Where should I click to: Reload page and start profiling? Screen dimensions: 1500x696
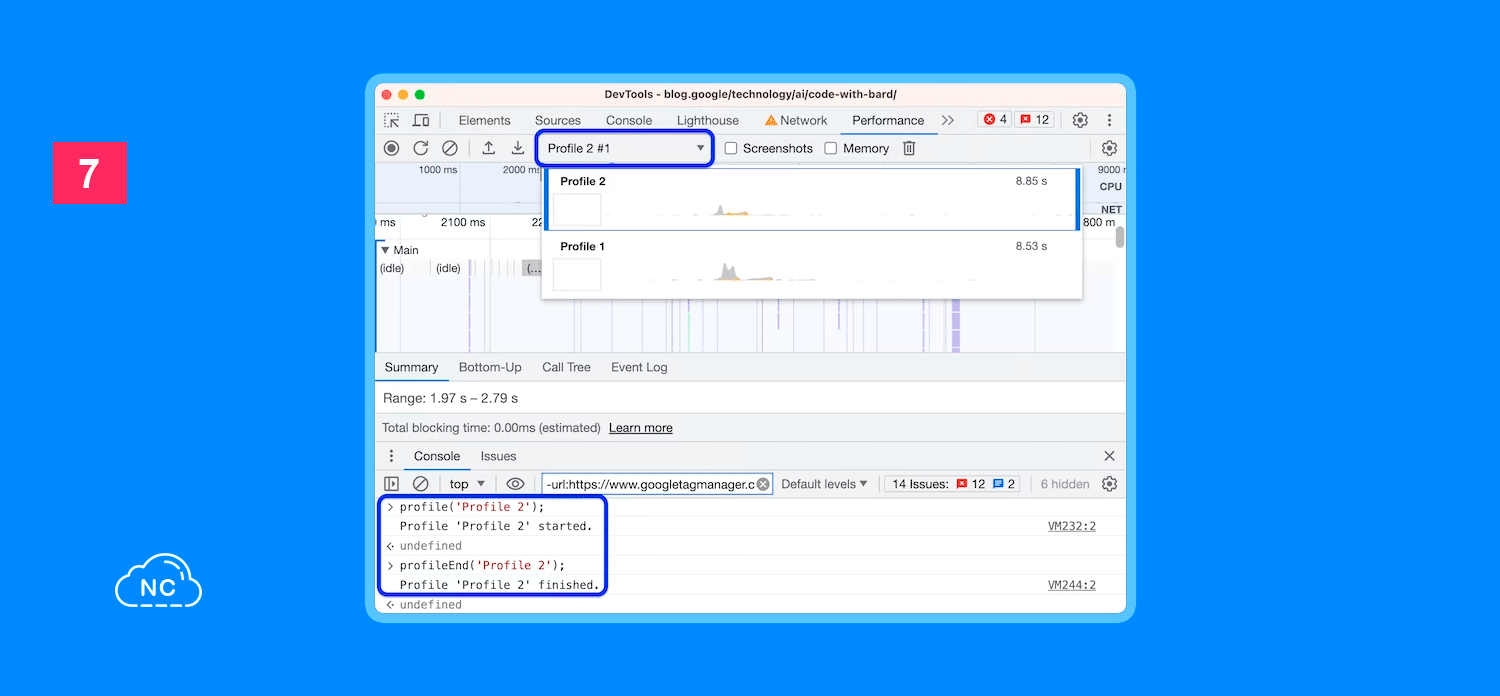click(x=421, y=148)
